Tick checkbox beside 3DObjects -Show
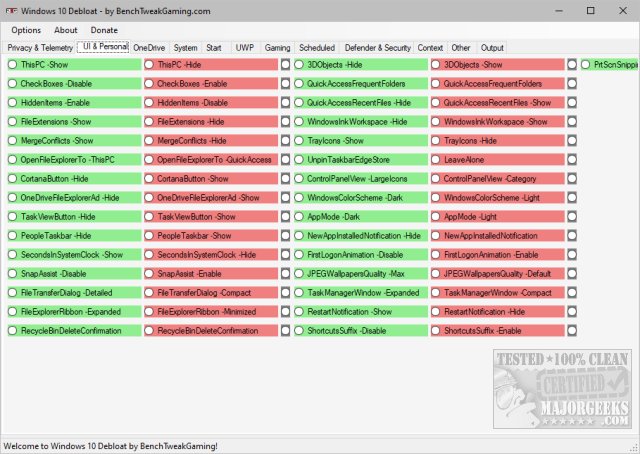Viewport: 640px width, 454px height. point(572,65)
